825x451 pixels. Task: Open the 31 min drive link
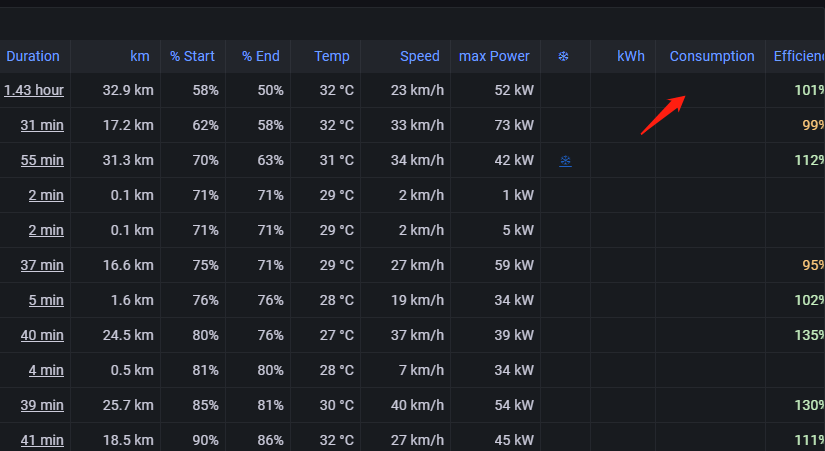tap(42, 125)
